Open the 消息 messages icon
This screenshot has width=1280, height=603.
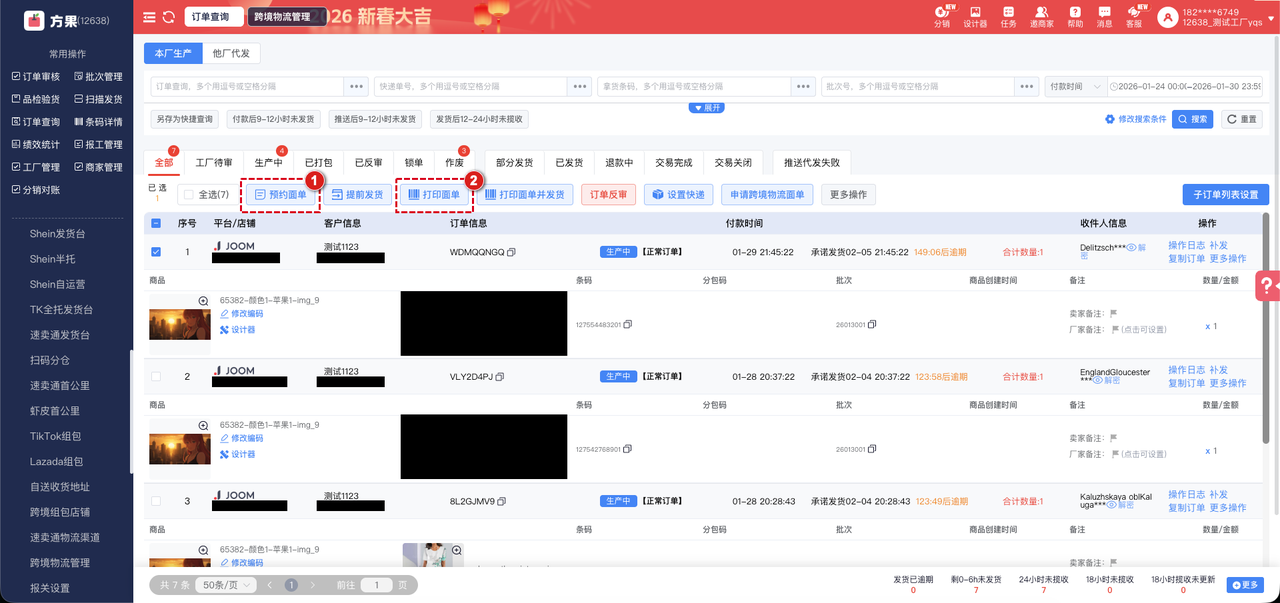point(1104,13)
